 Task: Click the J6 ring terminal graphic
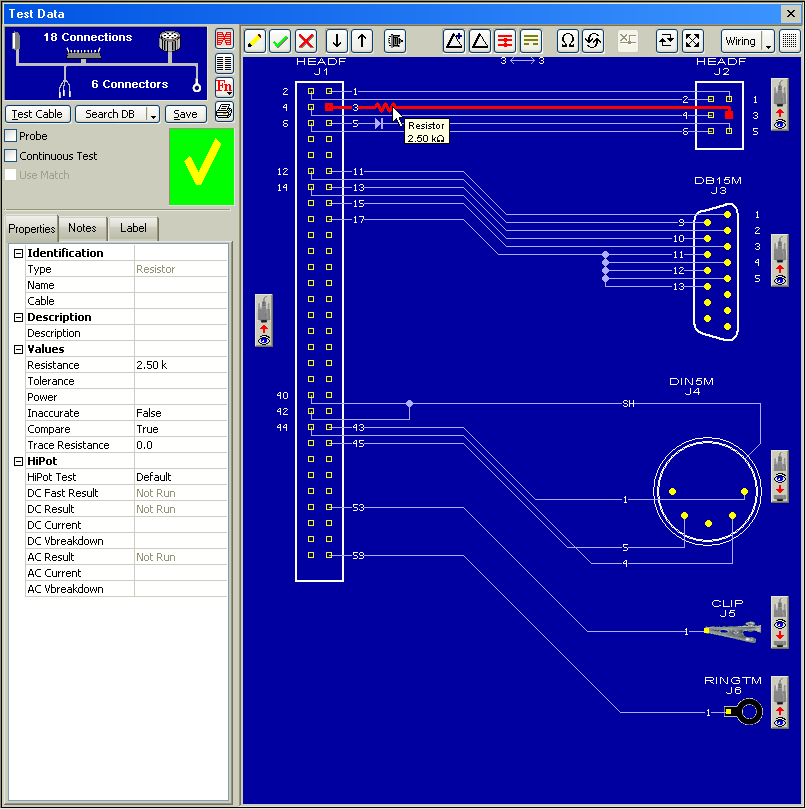[744, 712]
